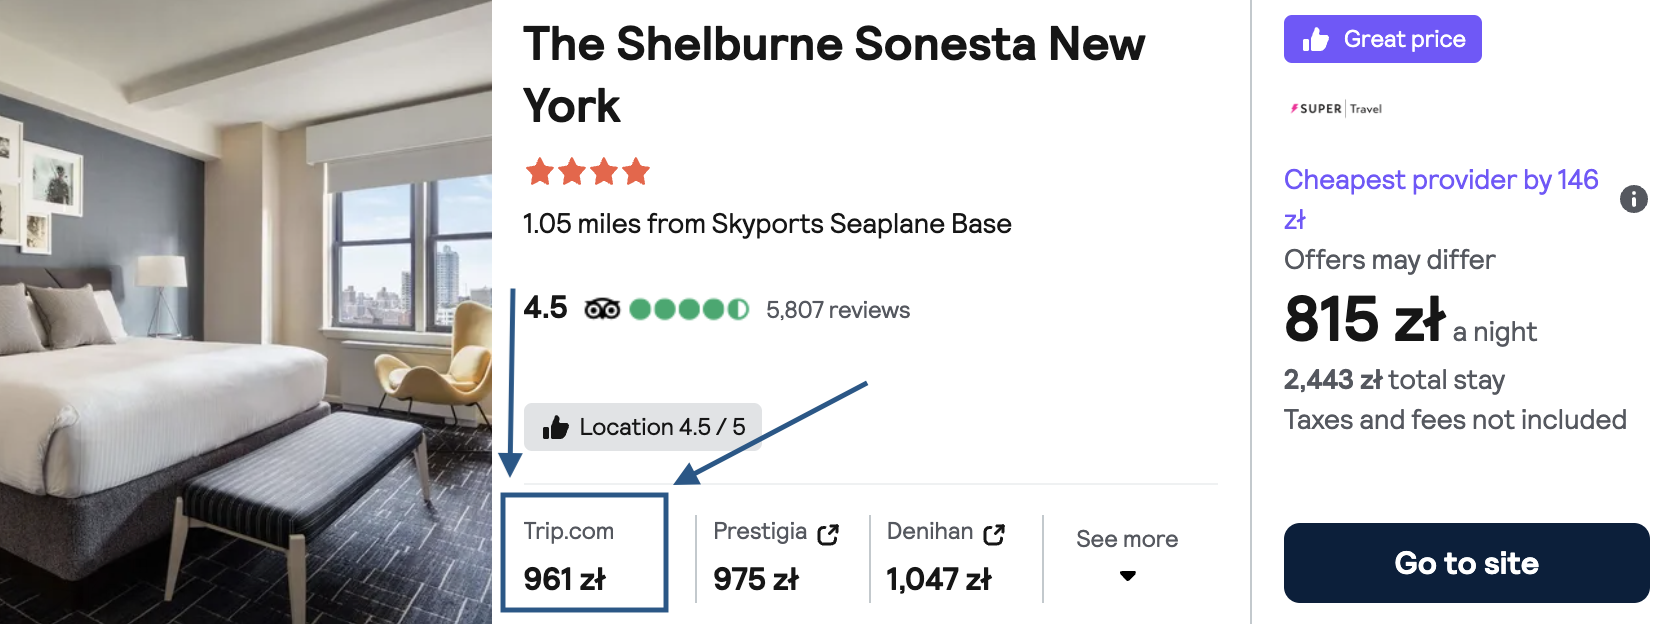The height and width of the screenshot is (624, 1676).
Task: Click the Denihan external link icon
Action: [x=994, y=534]
